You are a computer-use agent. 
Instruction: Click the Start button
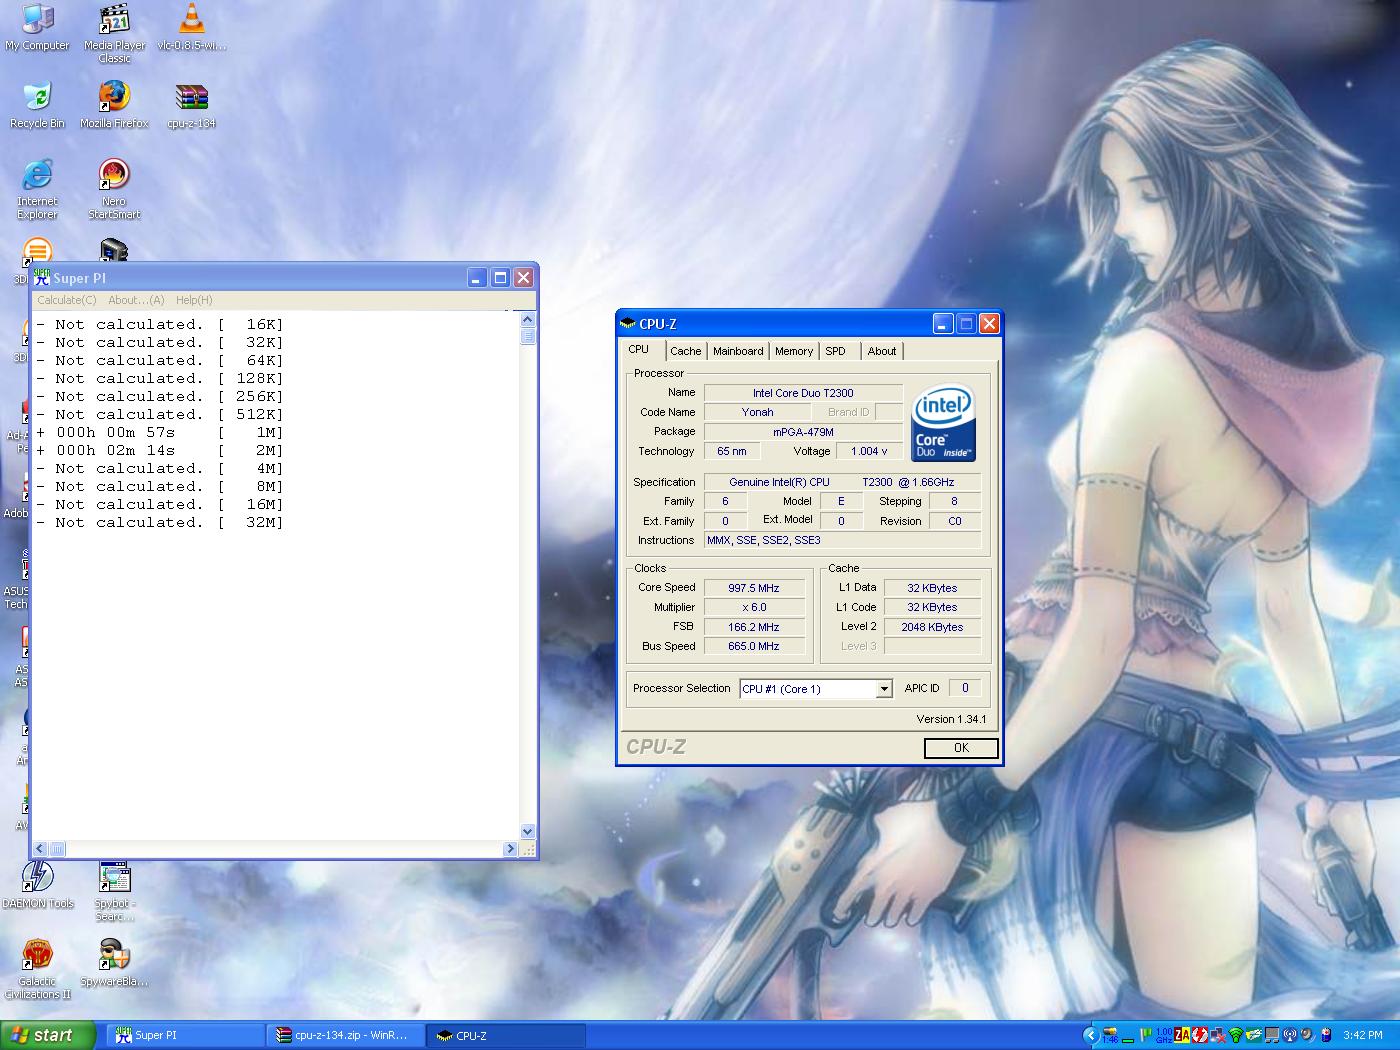pyautogui.click(x=48, y=1035)
